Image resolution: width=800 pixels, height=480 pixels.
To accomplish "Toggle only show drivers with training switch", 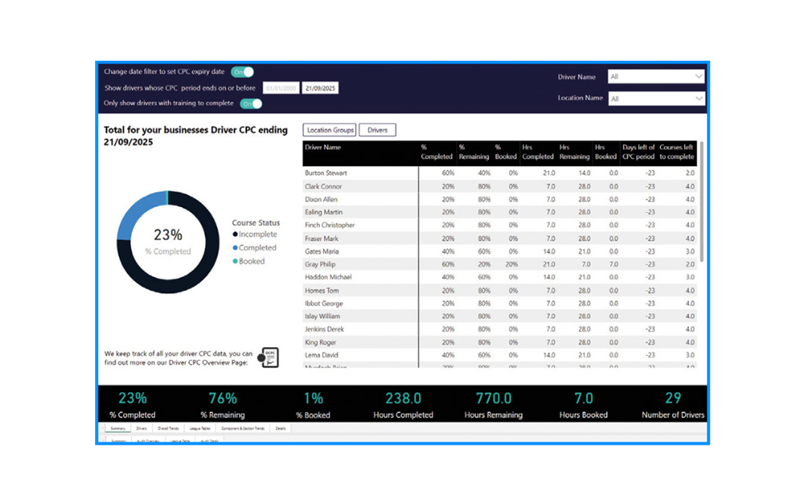I will click(251, 104).
